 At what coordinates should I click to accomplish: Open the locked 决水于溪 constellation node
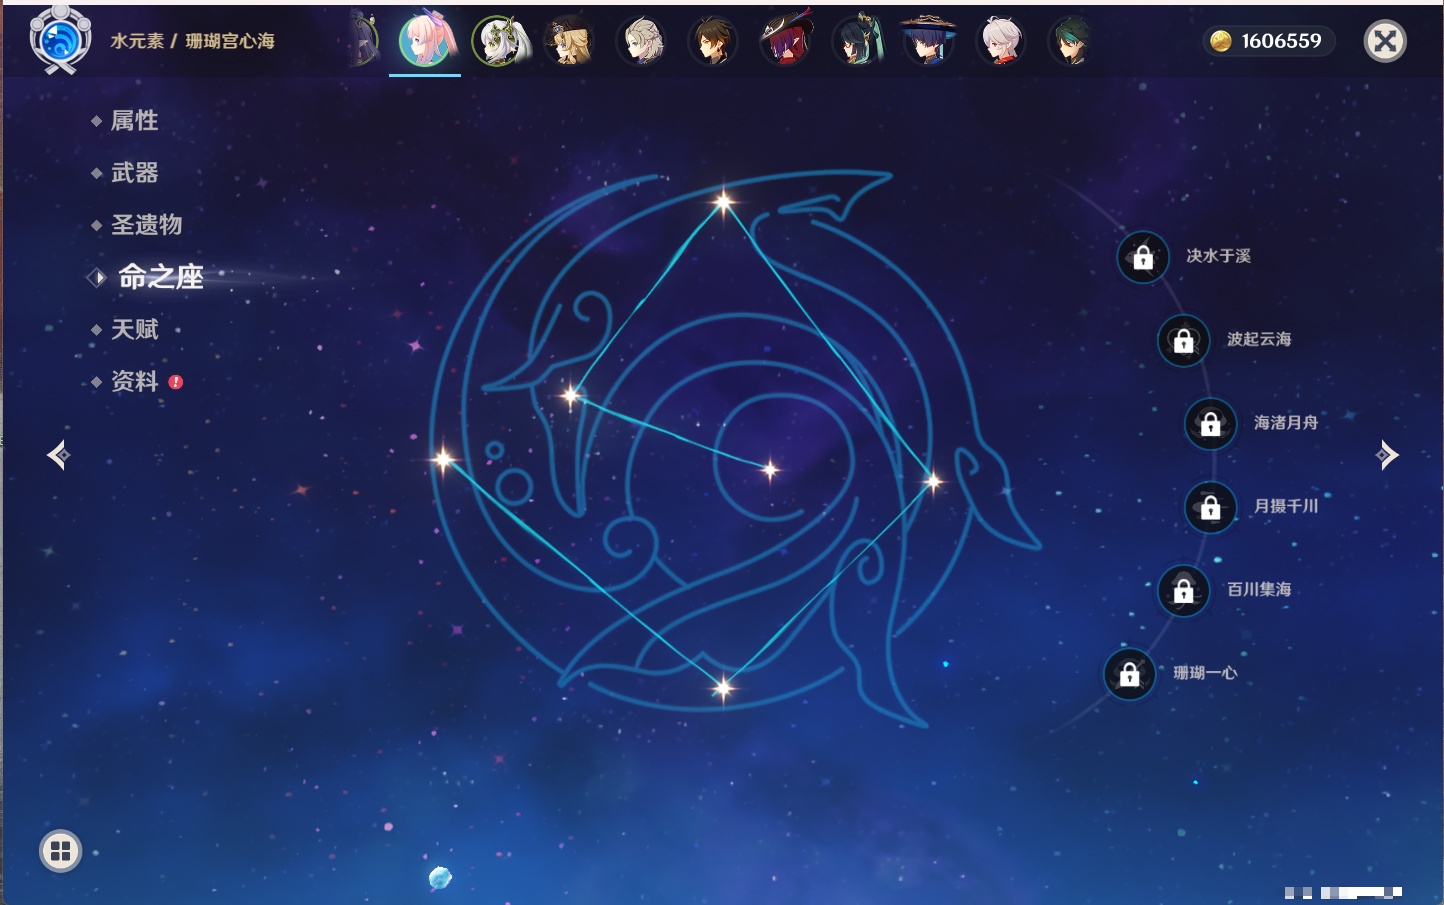point(1143,257)
